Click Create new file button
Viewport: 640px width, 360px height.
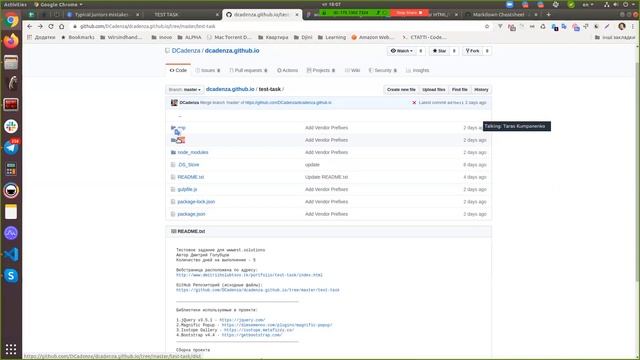coord(401,89)
